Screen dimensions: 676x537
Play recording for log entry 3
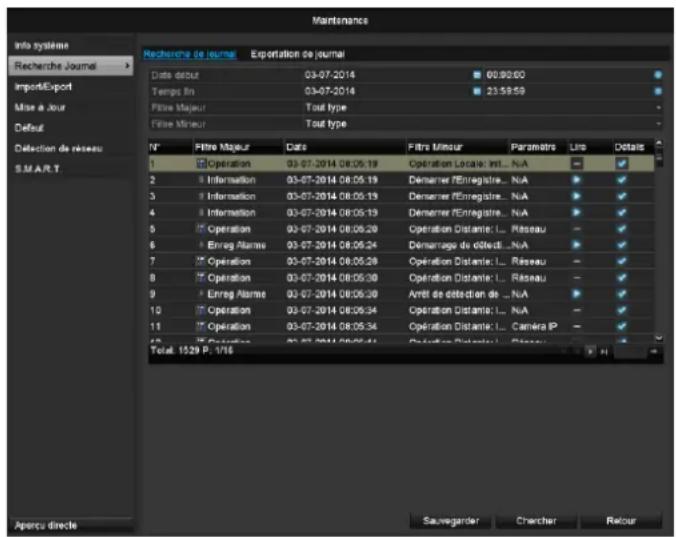click(576, 196)
